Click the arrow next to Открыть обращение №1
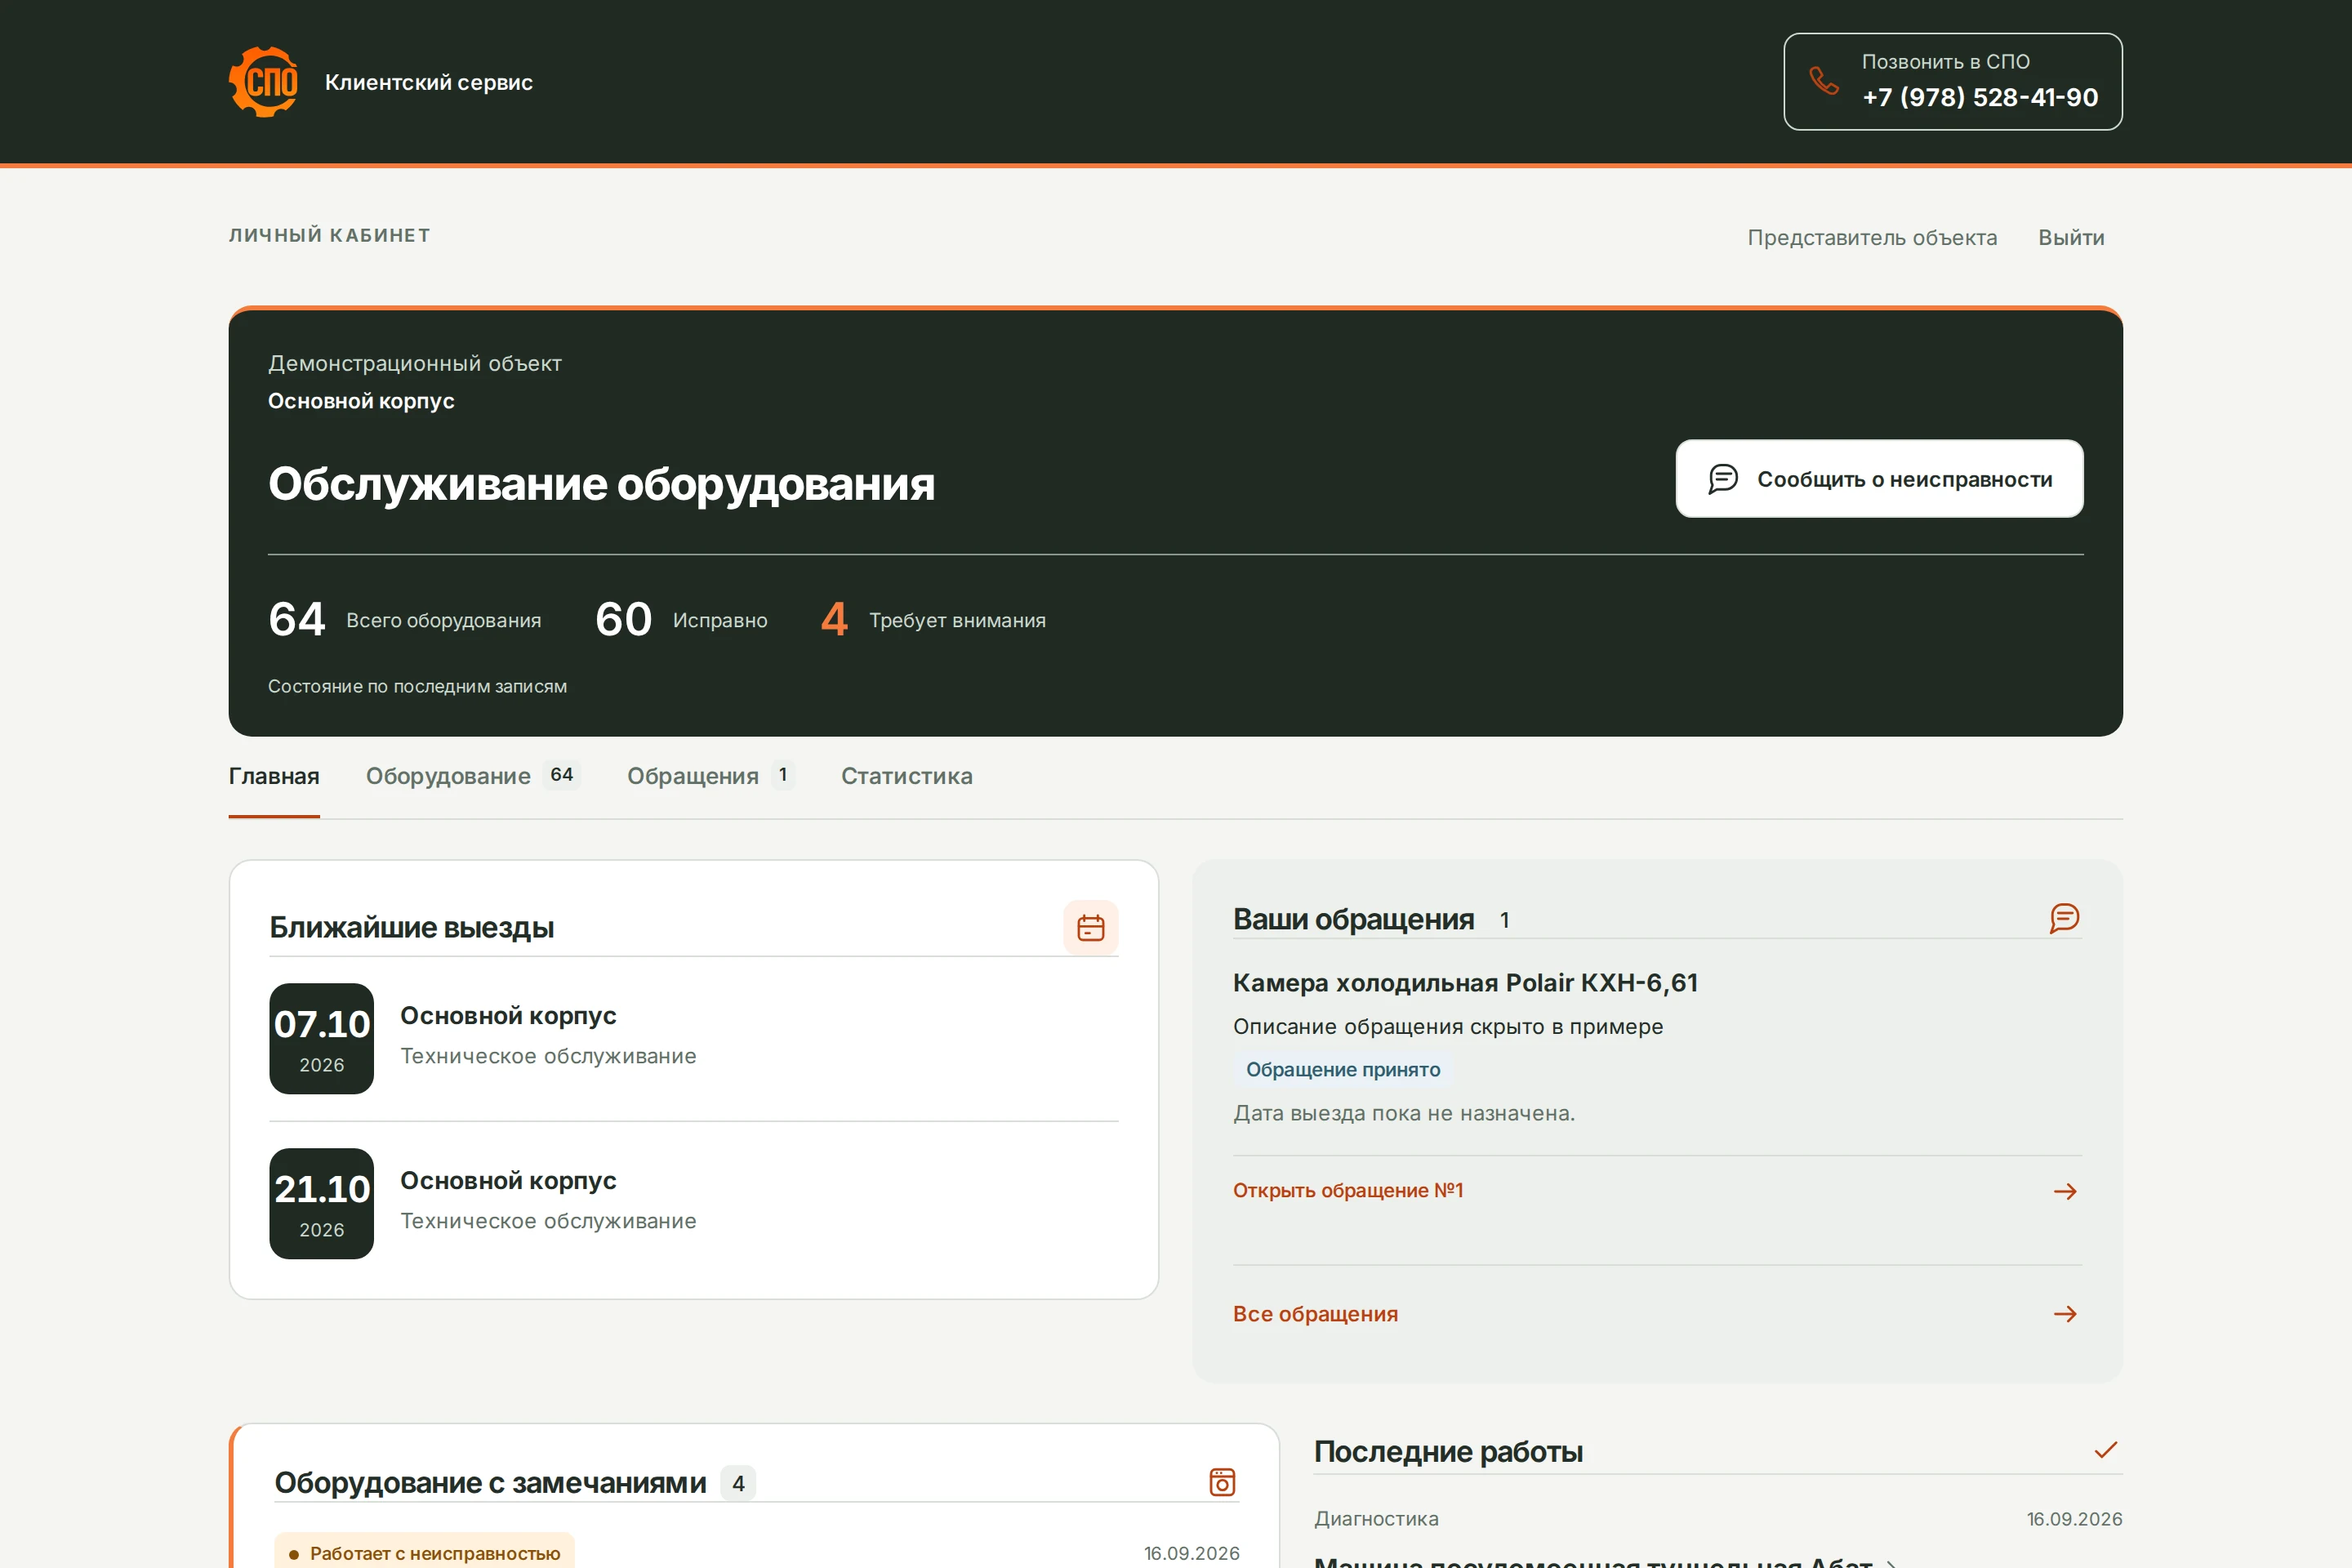 pos(2065,1191)
